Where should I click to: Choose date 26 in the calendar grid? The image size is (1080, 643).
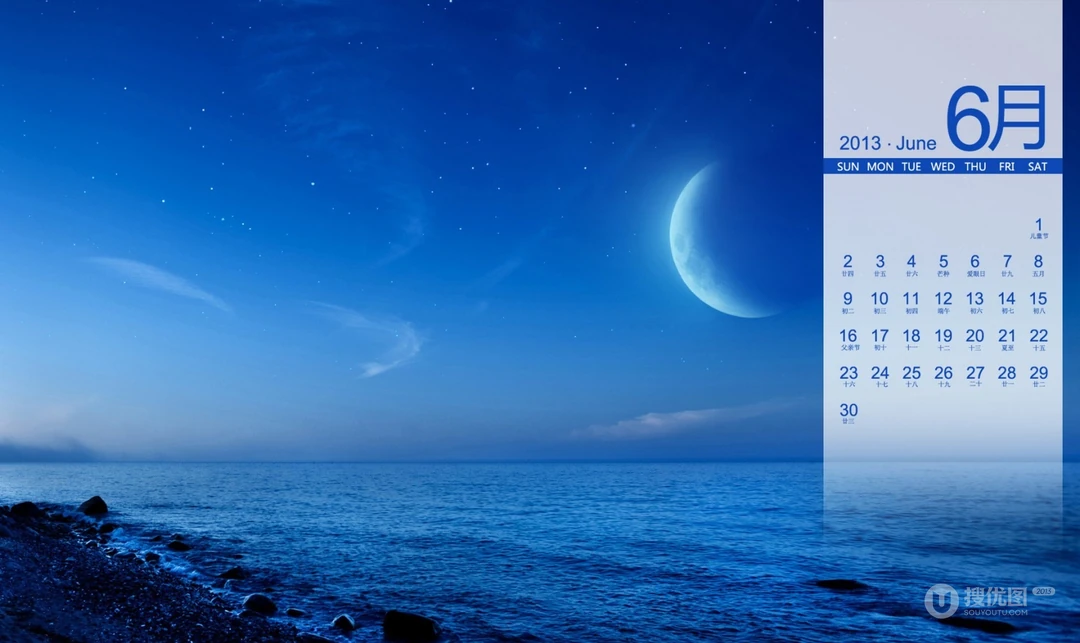[943, 373]
